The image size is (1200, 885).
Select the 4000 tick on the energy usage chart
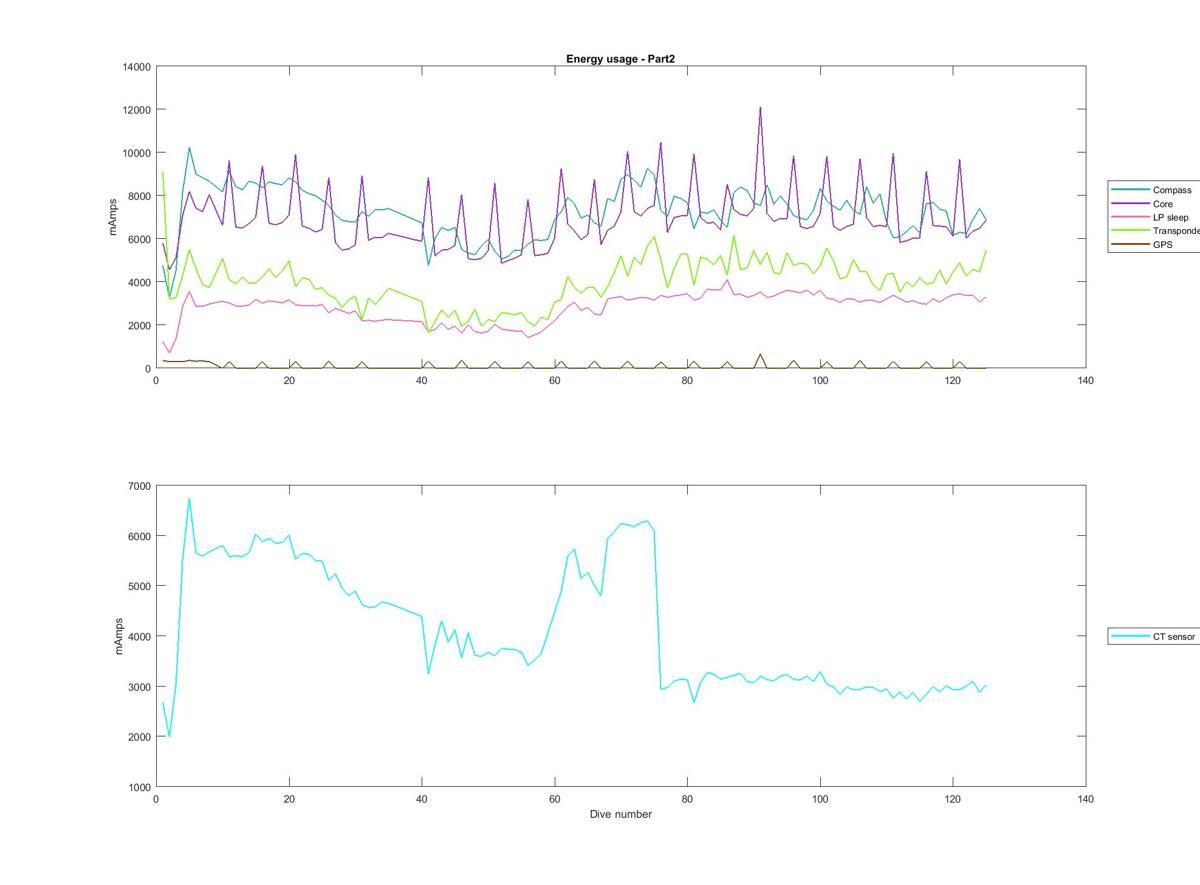click(140, 282)
